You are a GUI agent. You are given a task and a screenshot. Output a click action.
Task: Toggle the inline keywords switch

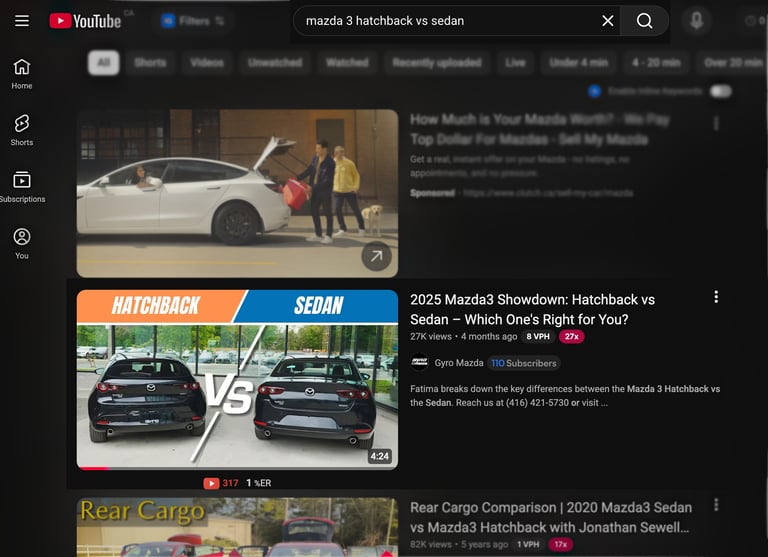pyautogui.click(x=720, y=91)
